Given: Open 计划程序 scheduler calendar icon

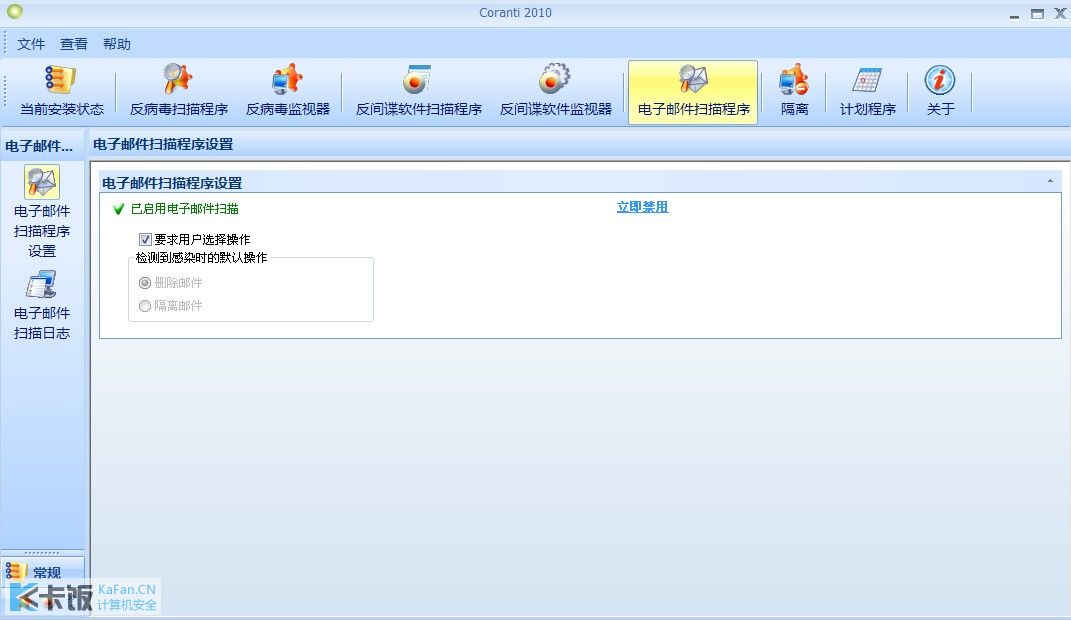Looking at the screenshot, I should tap(867, 91).
